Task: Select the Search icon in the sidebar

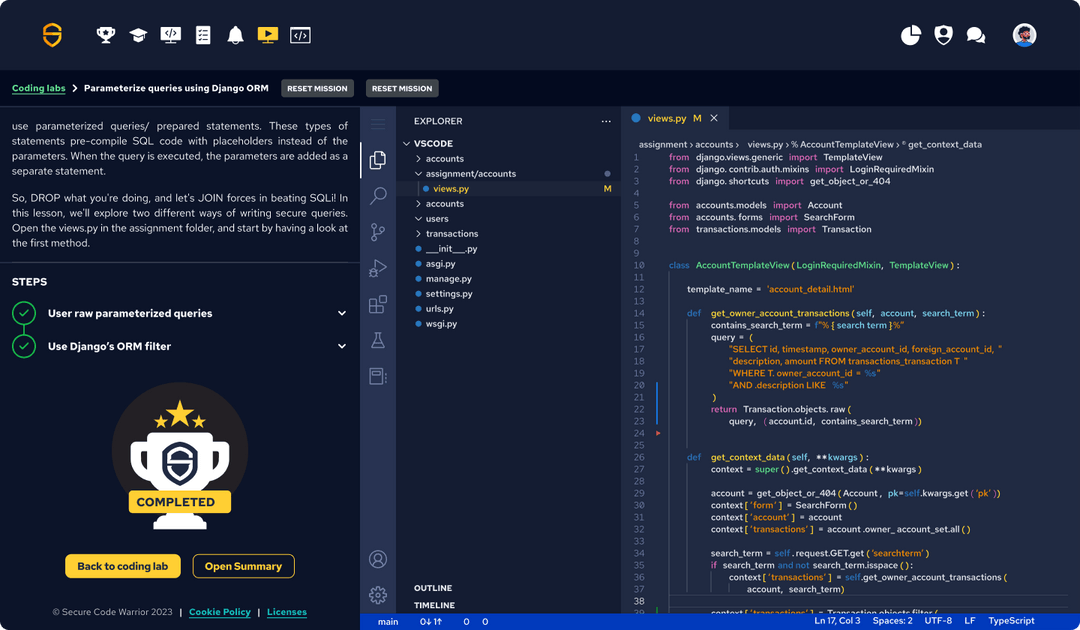Action: (378, 196)
